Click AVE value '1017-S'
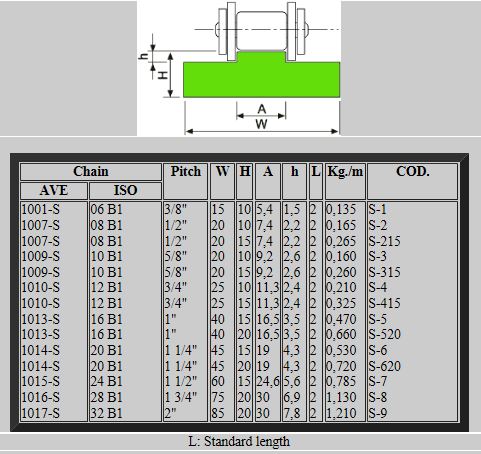 [40, 413]
